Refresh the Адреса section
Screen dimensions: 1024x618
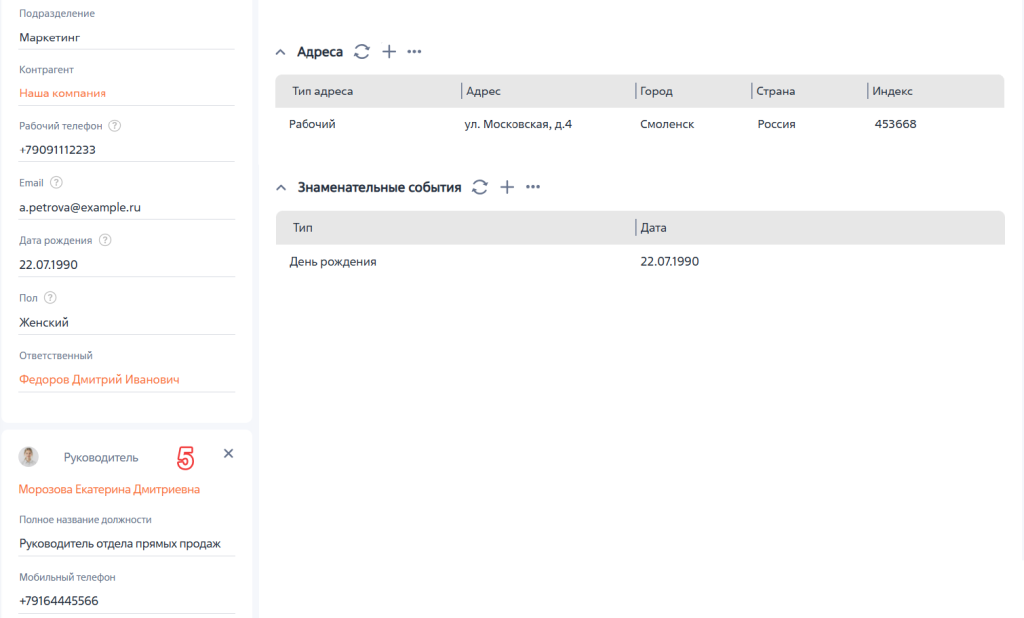(x=362, y=52)
